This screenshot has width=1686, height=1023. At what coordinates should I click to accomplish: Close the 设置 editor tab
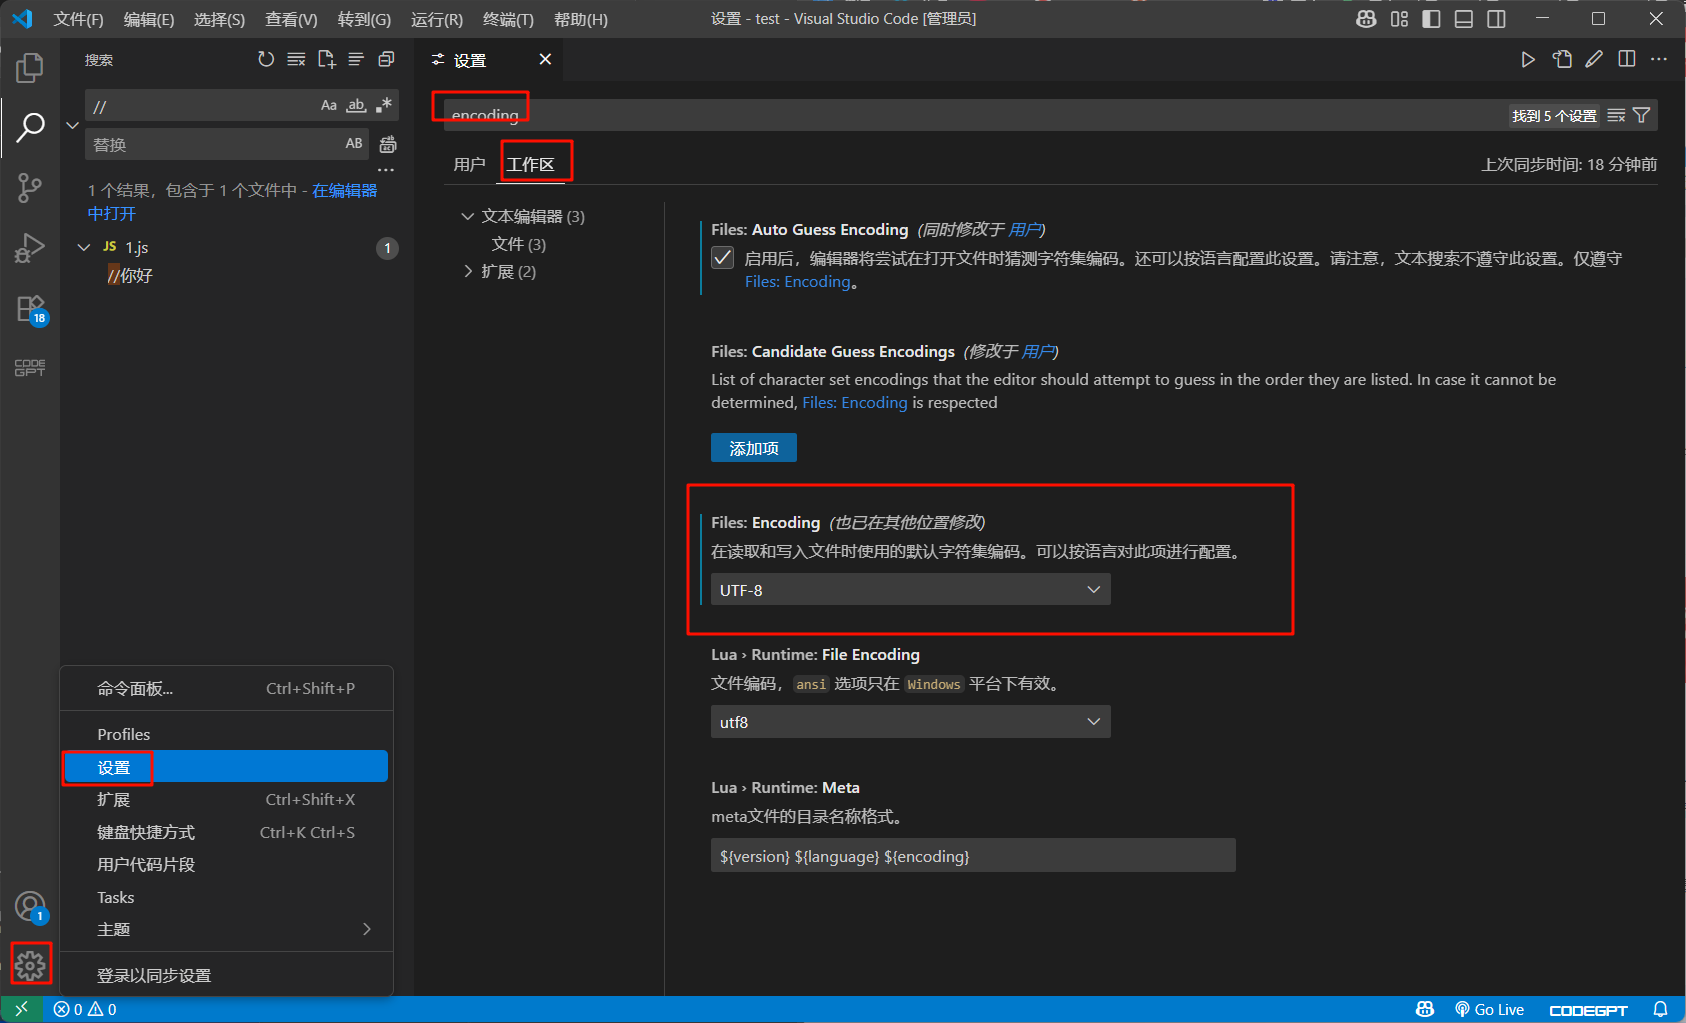[545, 60]
